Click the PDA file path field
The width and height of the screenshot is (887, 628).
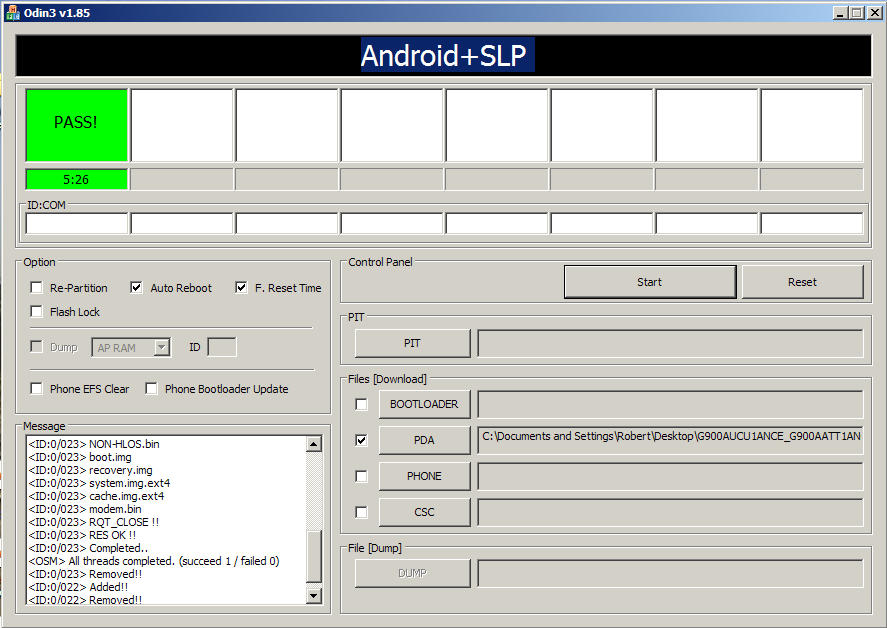tap(670, 437)
